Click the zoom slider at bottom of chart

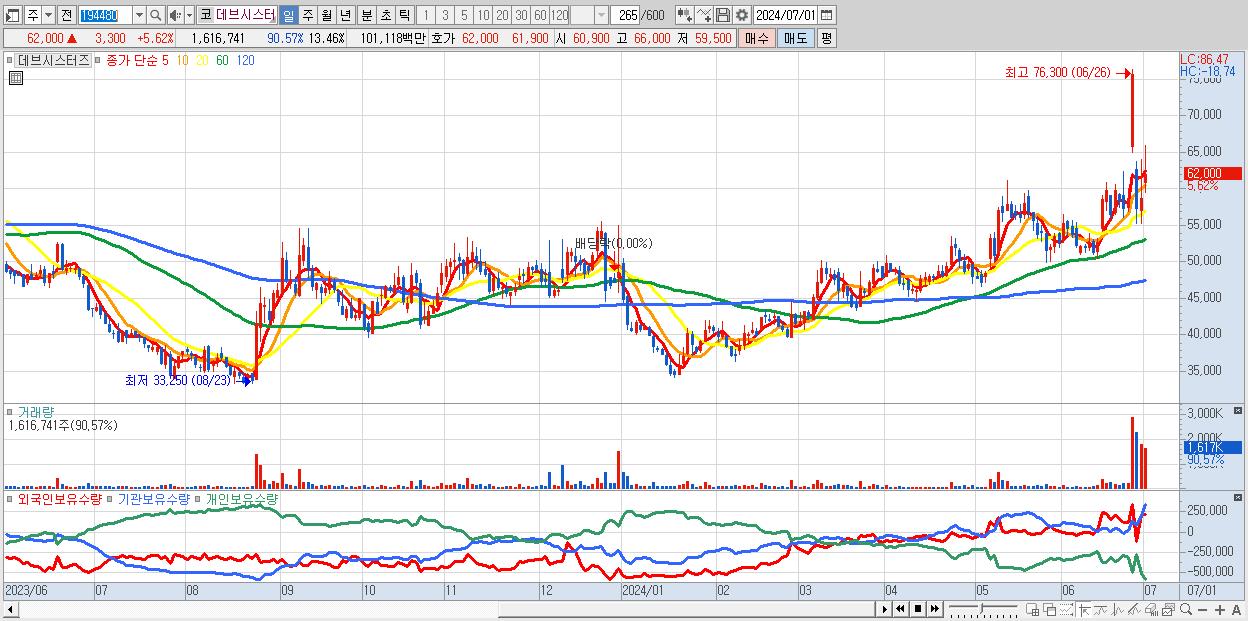click(x=983, y=609)
